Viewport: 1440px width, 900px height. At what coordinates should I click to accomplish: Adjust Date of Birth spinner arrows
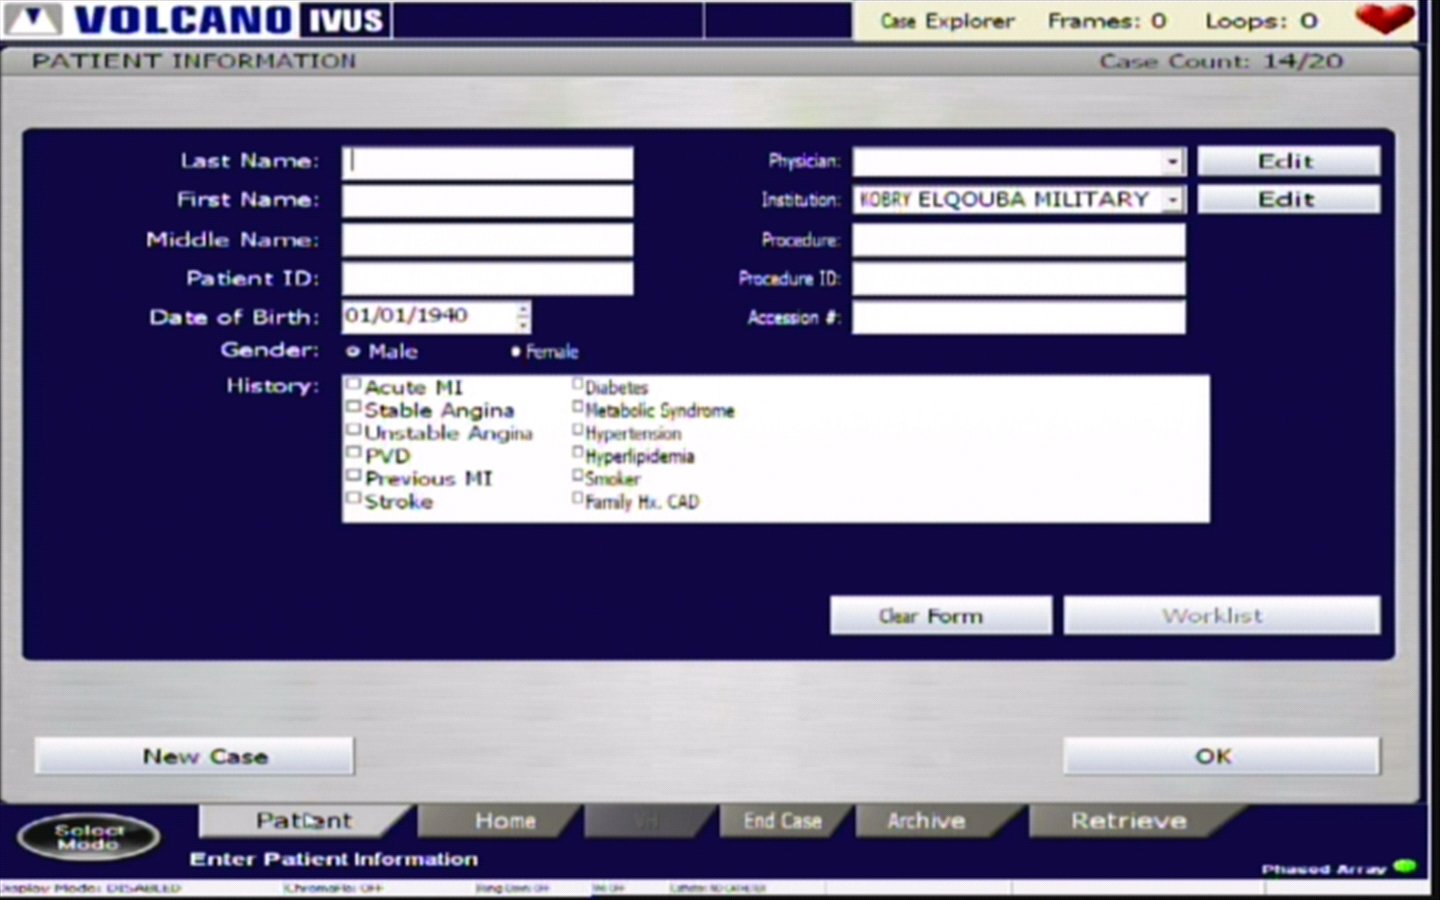tap(523, 317)
